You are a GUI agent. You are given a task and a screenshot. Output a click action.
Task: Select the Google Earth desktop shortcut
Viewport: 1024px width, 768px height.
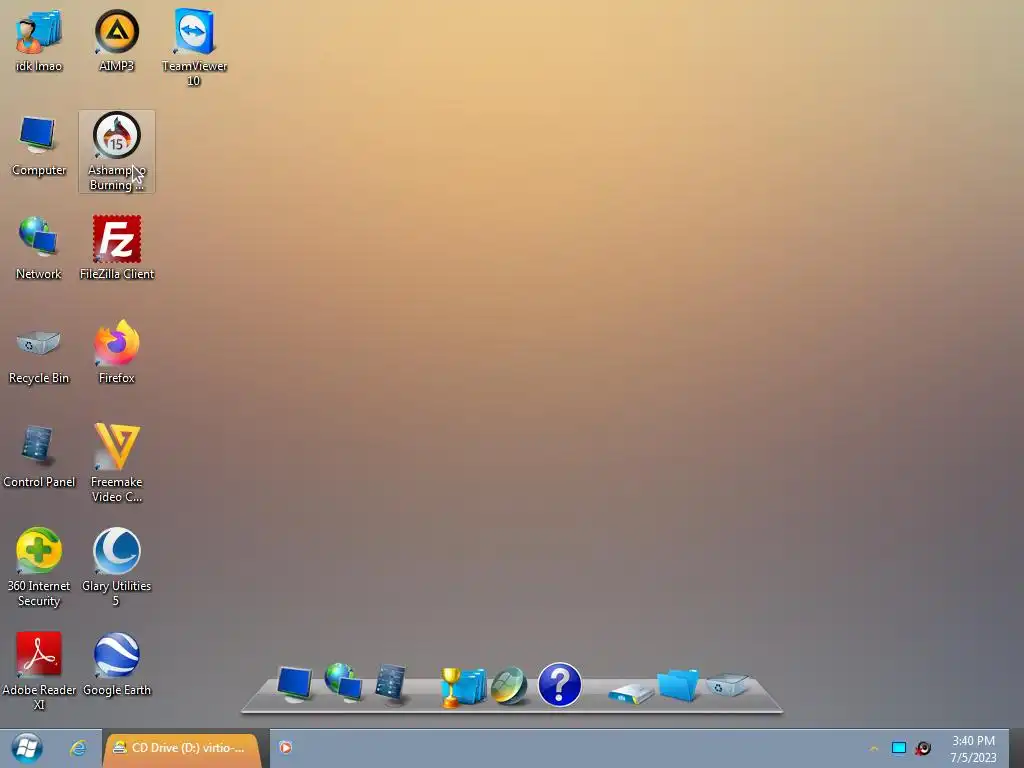click(116, 665)
